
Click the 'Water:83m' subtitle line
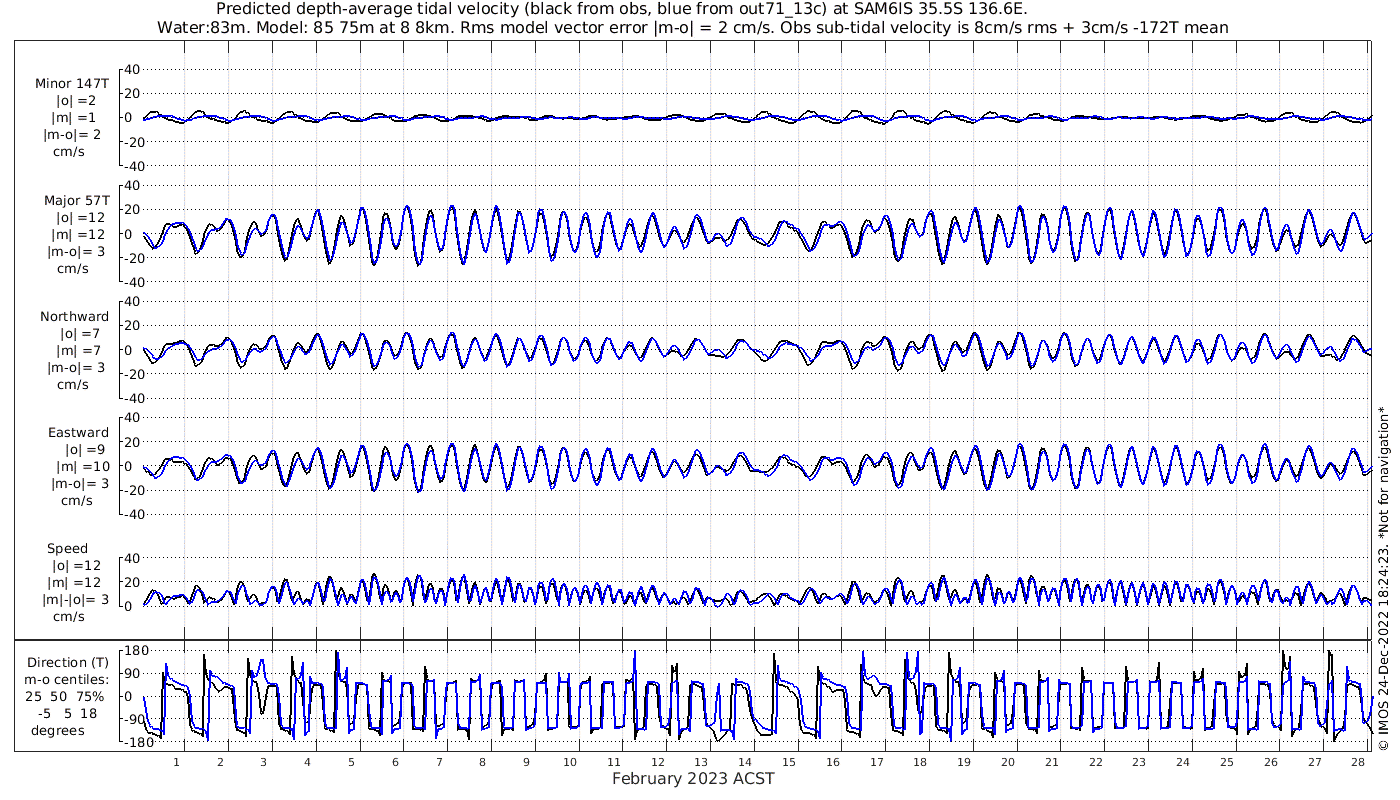tap(692, 27)
